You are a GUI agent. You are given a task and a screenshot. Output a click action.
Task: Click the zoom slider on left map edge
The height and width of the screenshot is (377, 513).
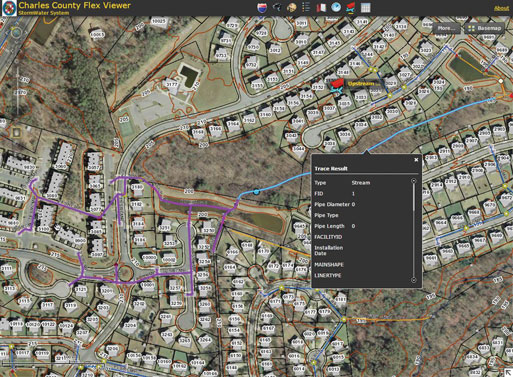(18, 88)
